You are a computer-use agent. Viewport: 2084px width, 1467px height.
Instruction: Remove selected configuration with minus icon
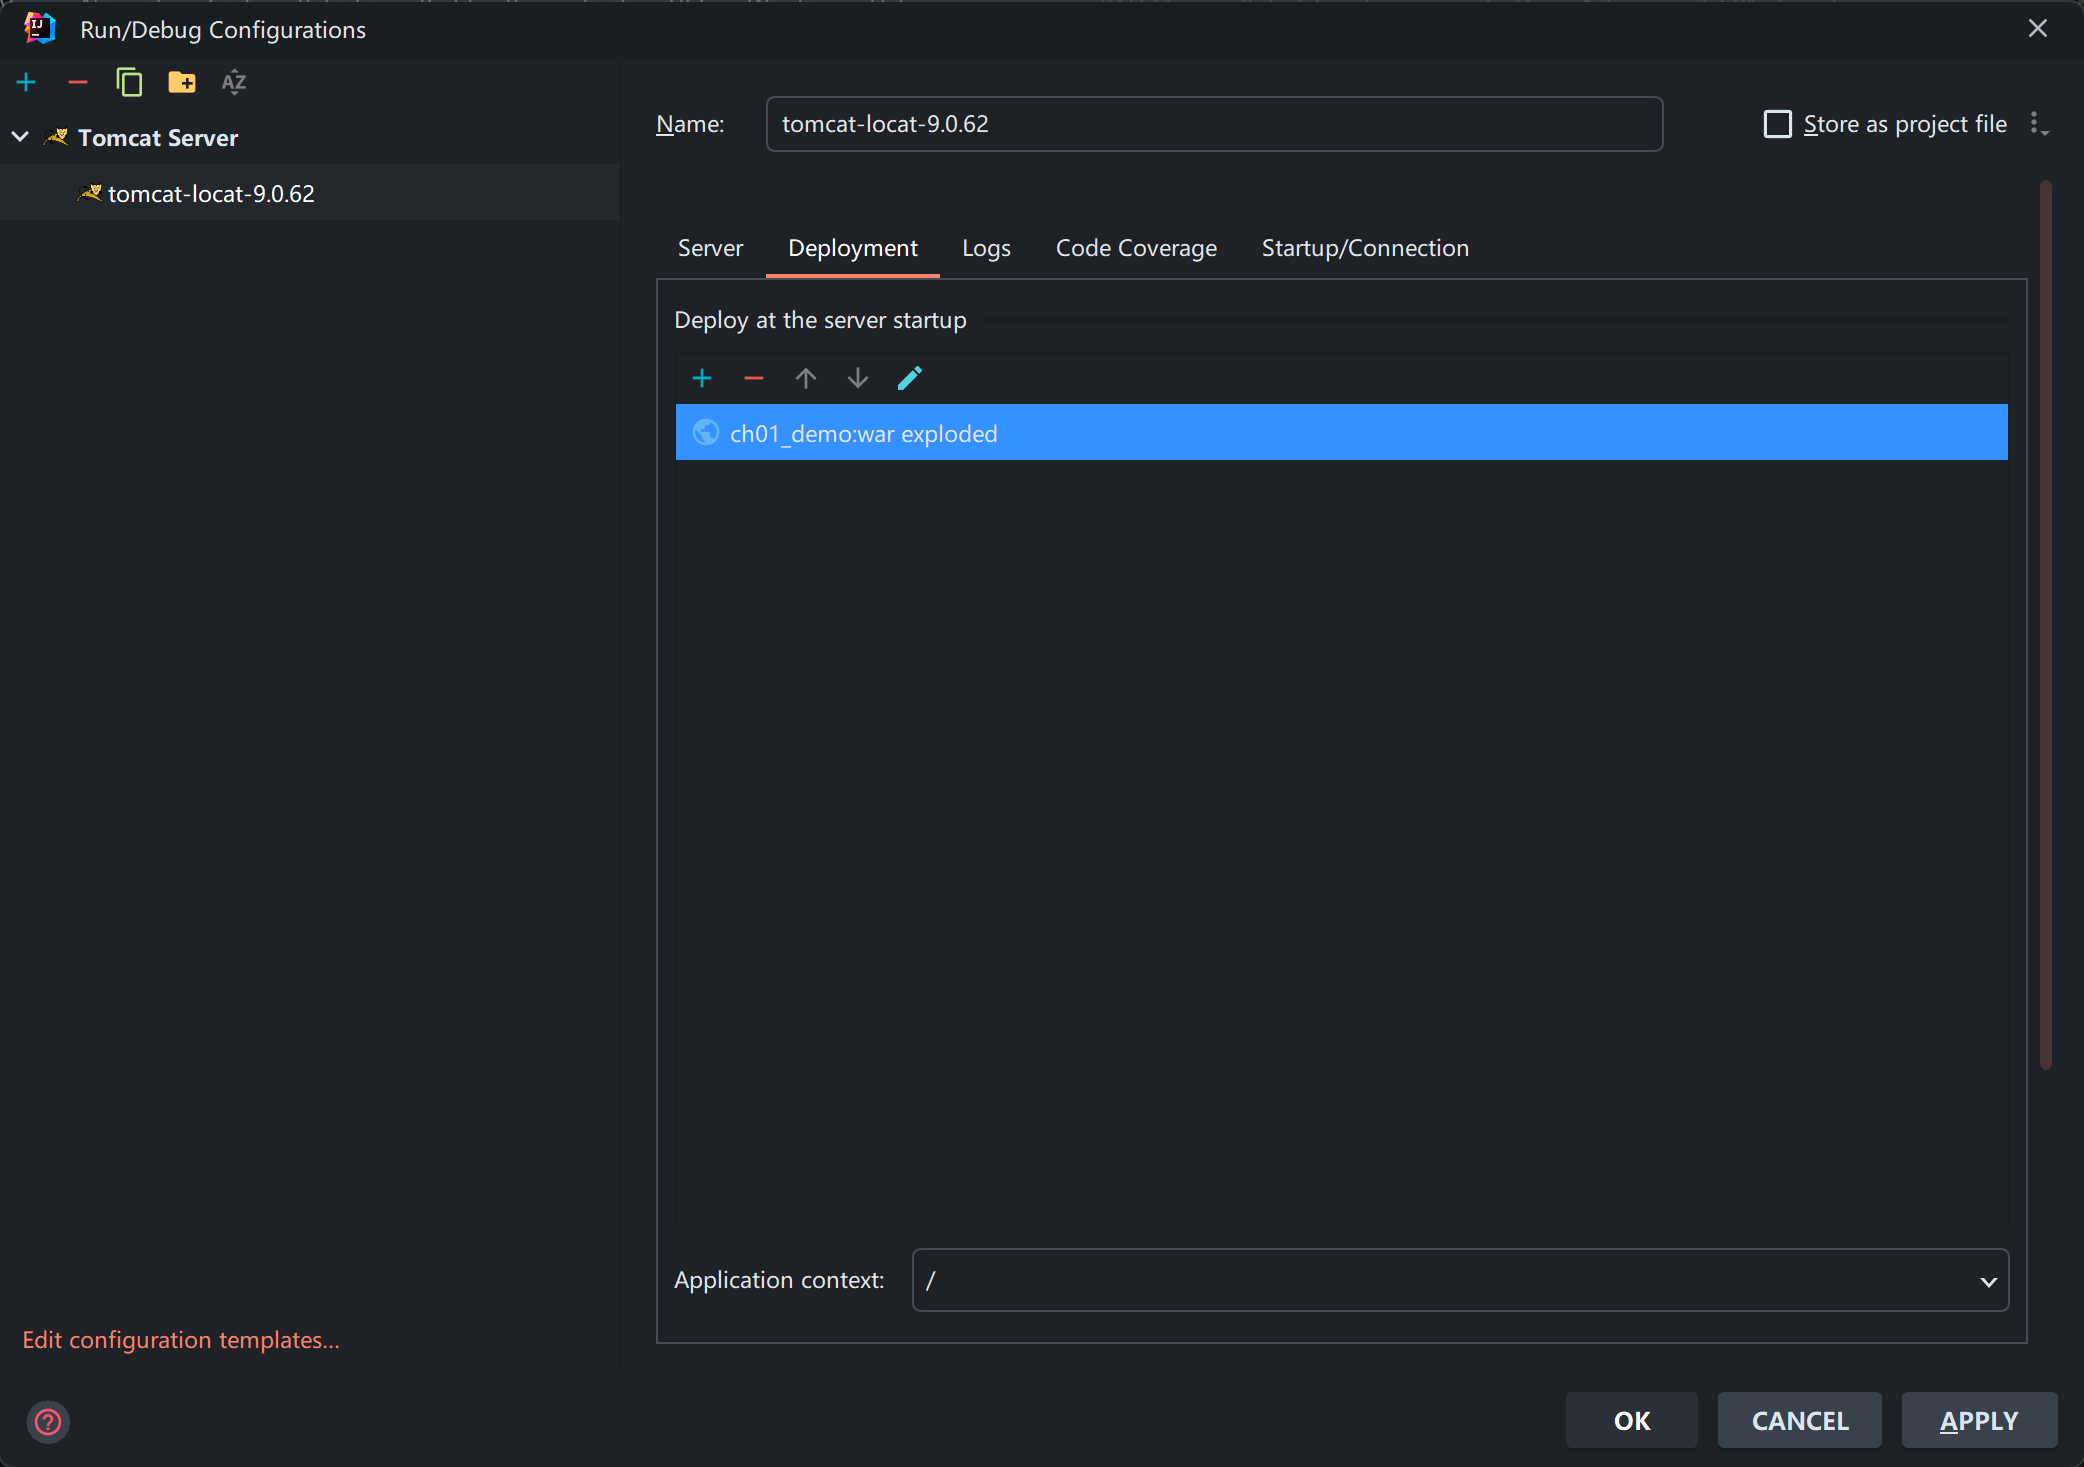pyautogui.click(x=78, y=82)
